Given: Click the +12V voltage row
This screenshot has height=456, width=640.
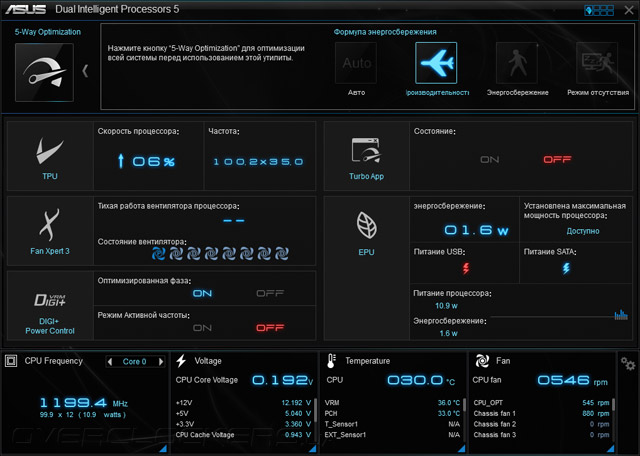Looking at the screenshot, I should 243,403.
